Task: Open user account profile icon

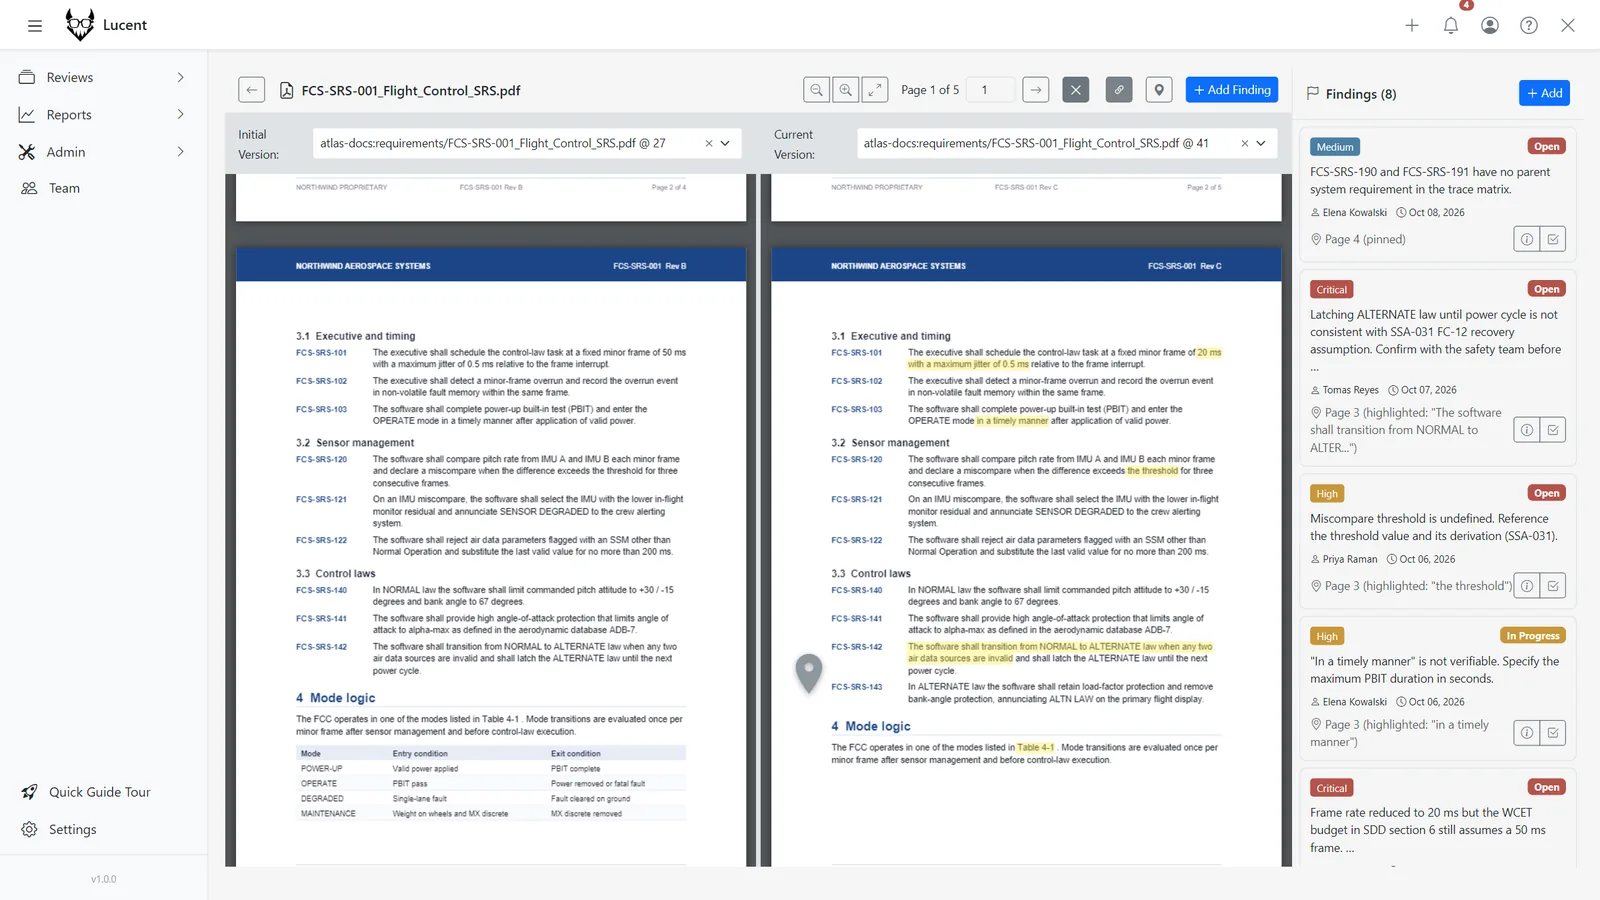Action: [x=1490, y=26]
